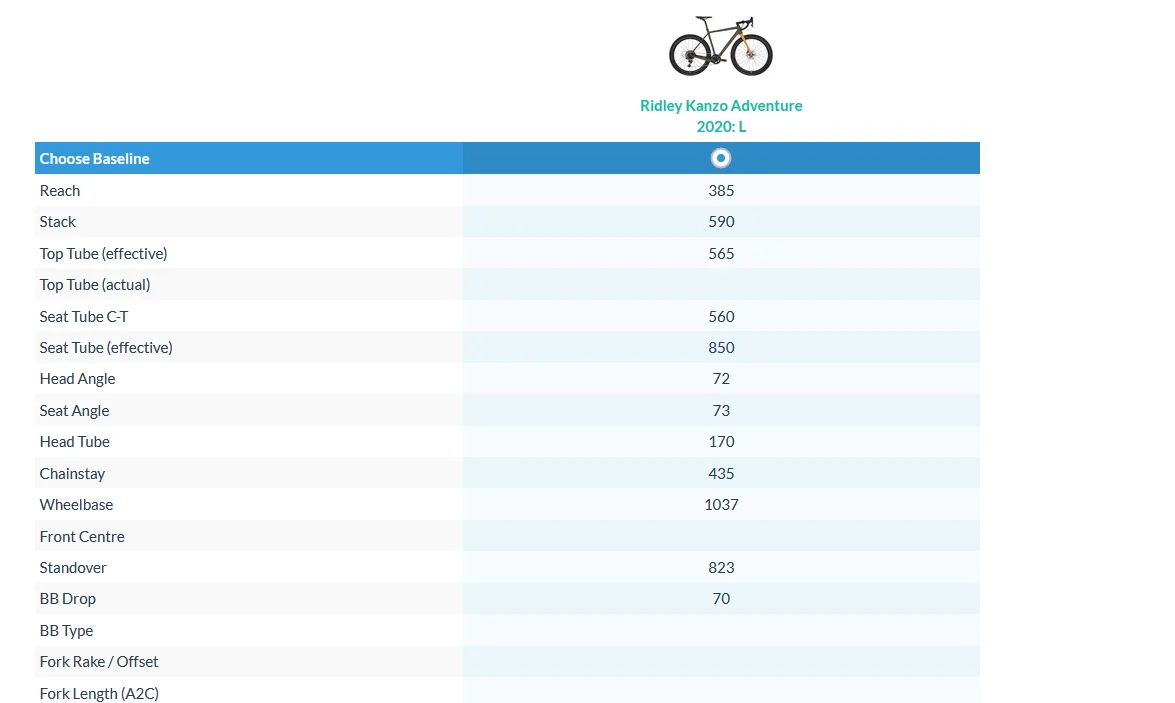Click the Head Tube label

click(x=75, y=442)
